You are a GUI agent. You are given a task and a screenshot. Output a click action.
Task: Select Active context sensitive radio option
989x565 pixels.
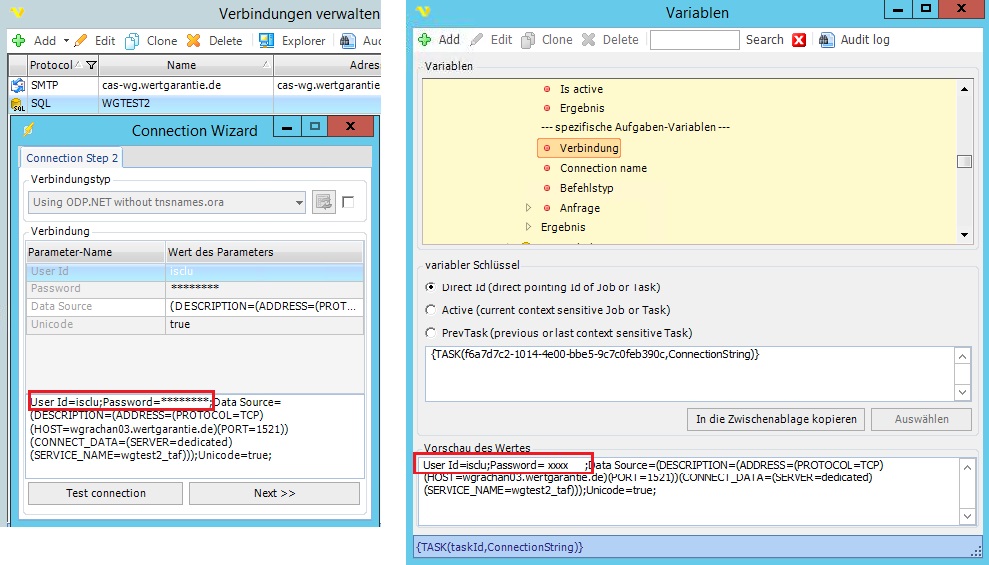point(431,310)
